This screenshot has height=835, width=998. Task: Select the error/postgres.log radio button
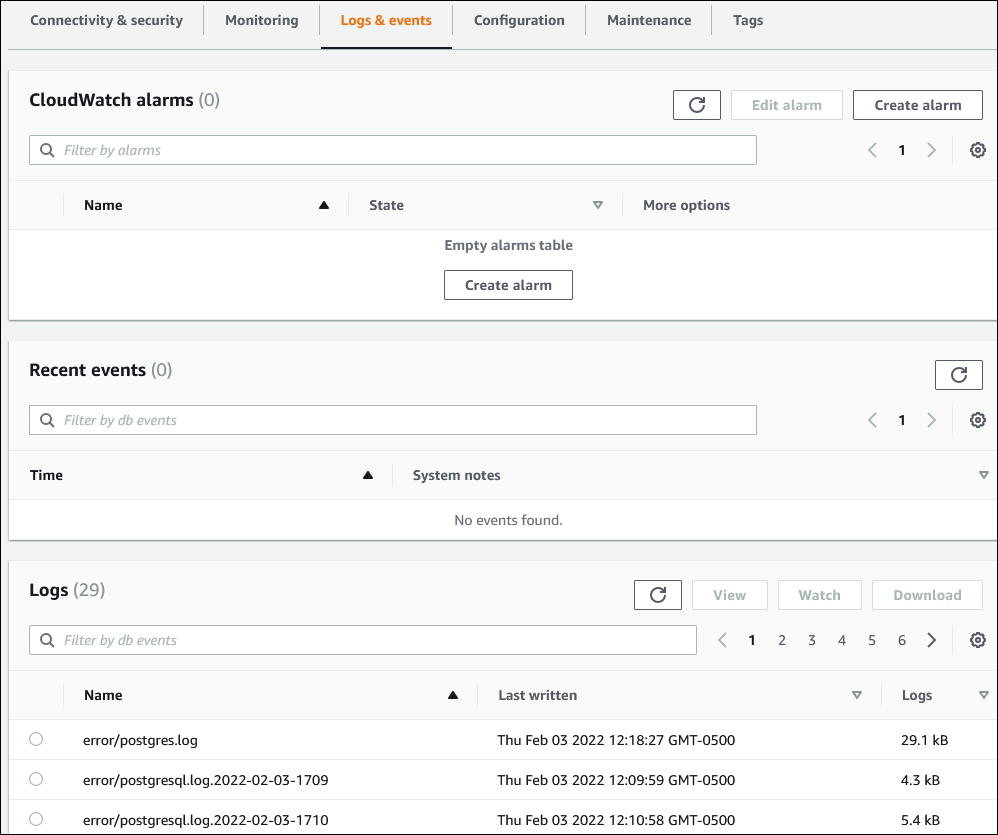[x=36, y=739]
